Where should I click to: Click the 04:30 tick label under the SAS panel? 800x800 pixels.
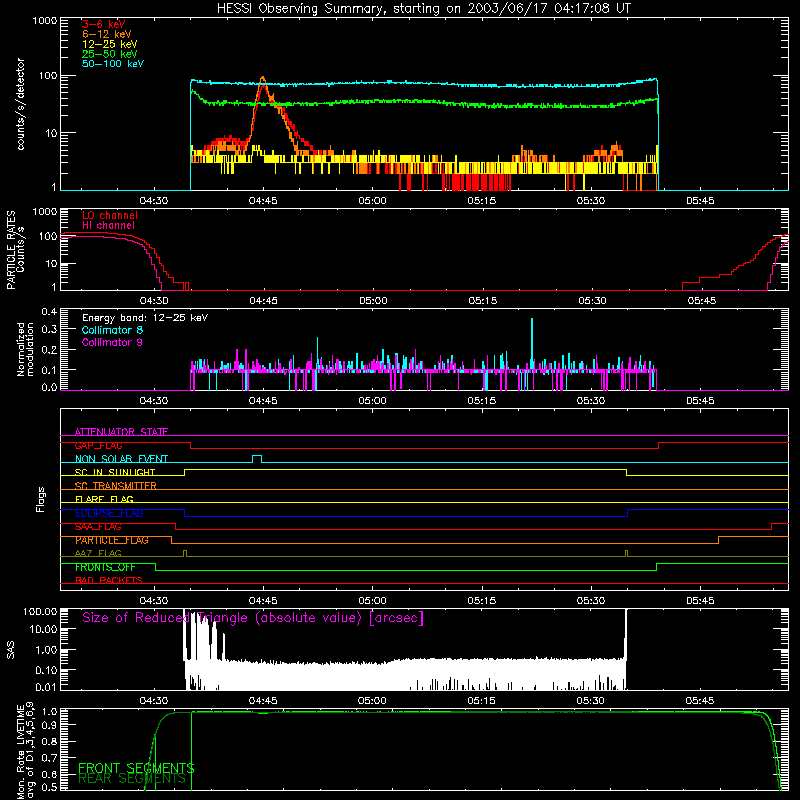154,701
